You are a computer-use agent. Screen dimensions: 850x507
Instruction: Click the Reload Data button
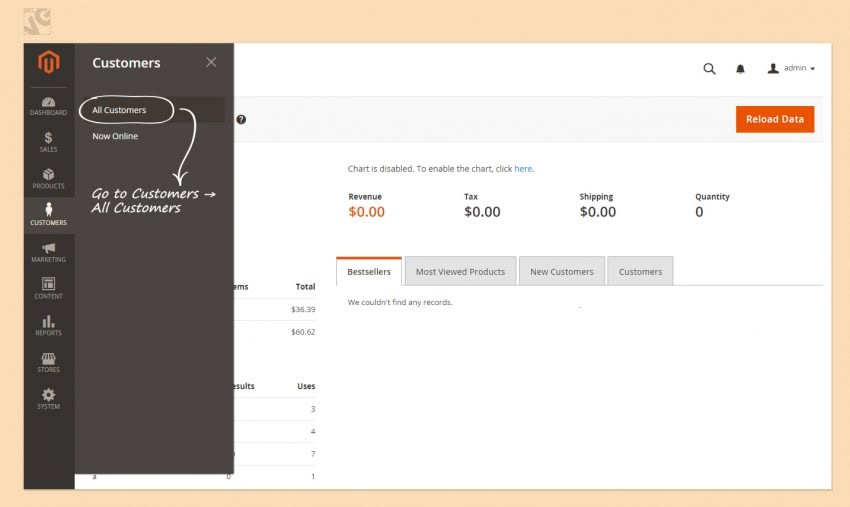pos(775,119)
